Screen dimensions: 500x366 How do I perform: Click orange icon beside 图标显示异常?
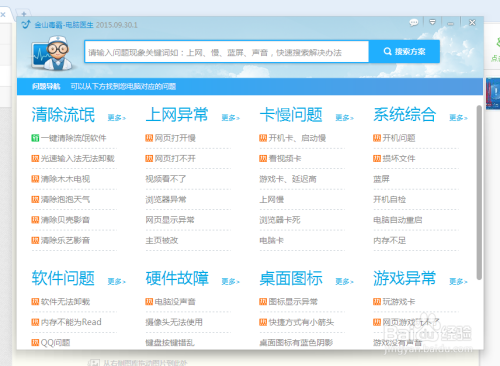tap(263, 302)
